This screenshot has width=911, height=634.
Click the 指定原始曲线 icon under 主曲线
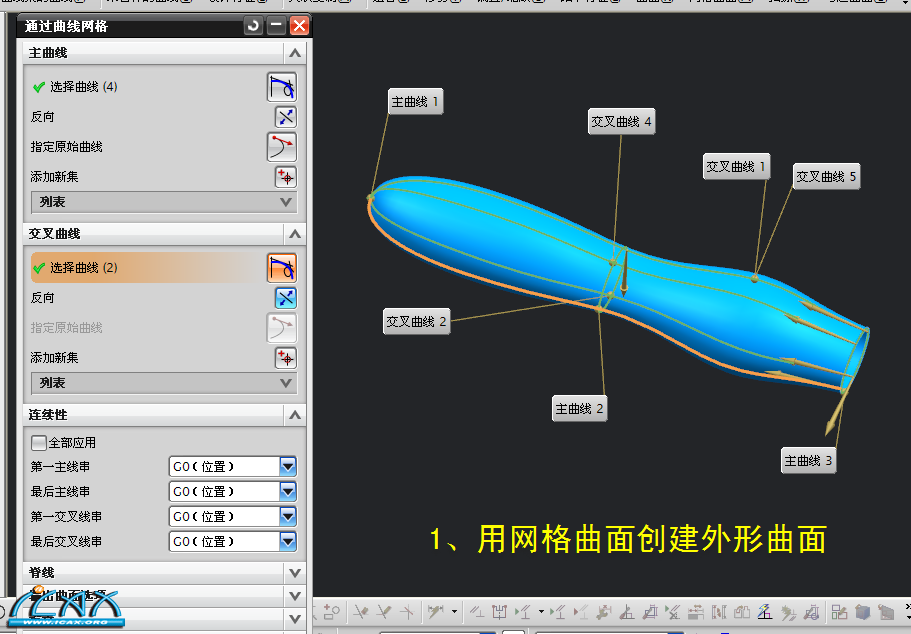pos(281,147)
